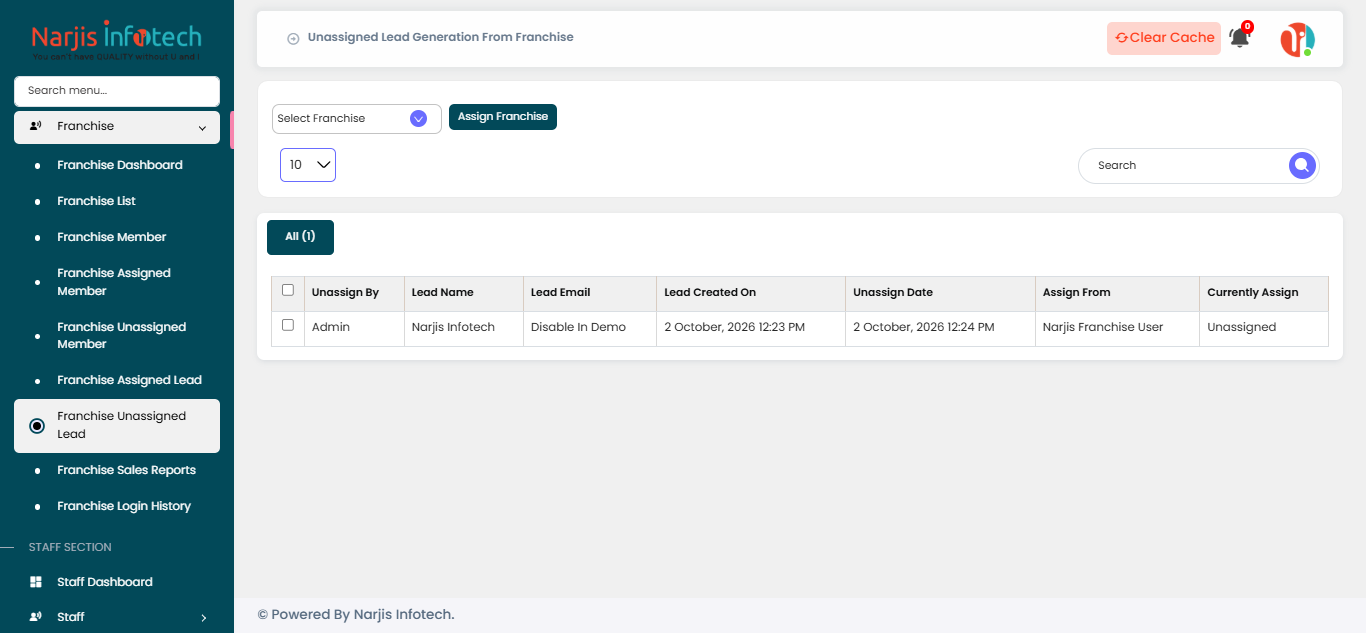
Task: Toggle the select-all checkbox in table header
Action: [x=288, y=290]
